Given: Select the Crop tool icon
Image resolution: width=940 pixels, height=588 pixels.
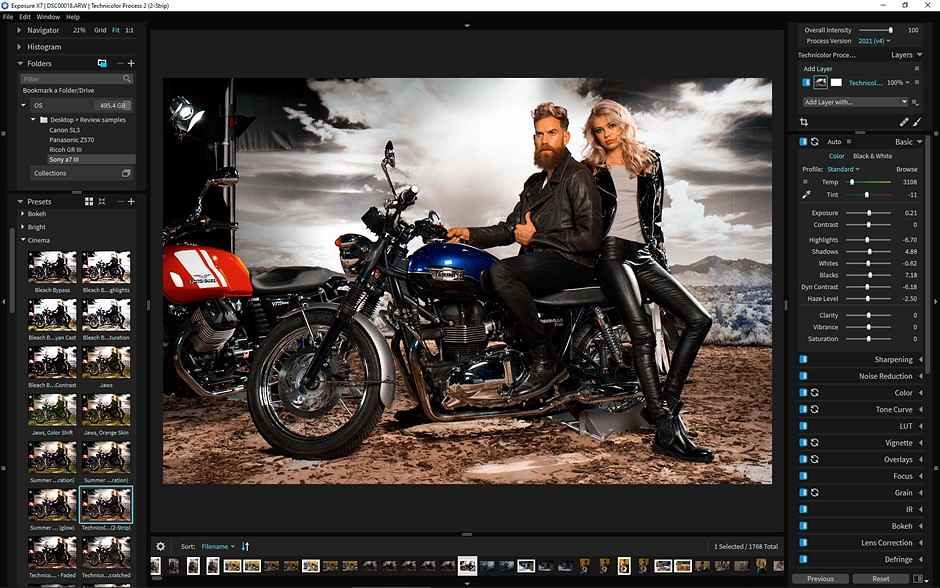Looking at the screenshot, I should coord(804,122).
